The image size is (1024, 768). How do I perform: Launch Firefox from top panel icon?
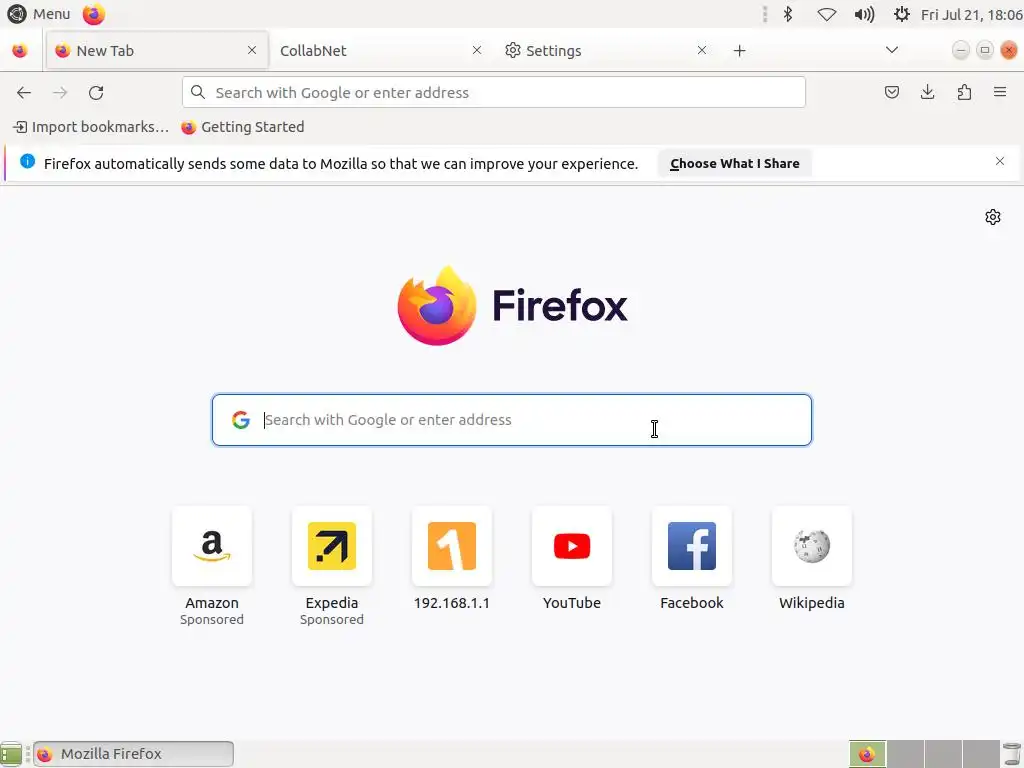click(93, 14)
